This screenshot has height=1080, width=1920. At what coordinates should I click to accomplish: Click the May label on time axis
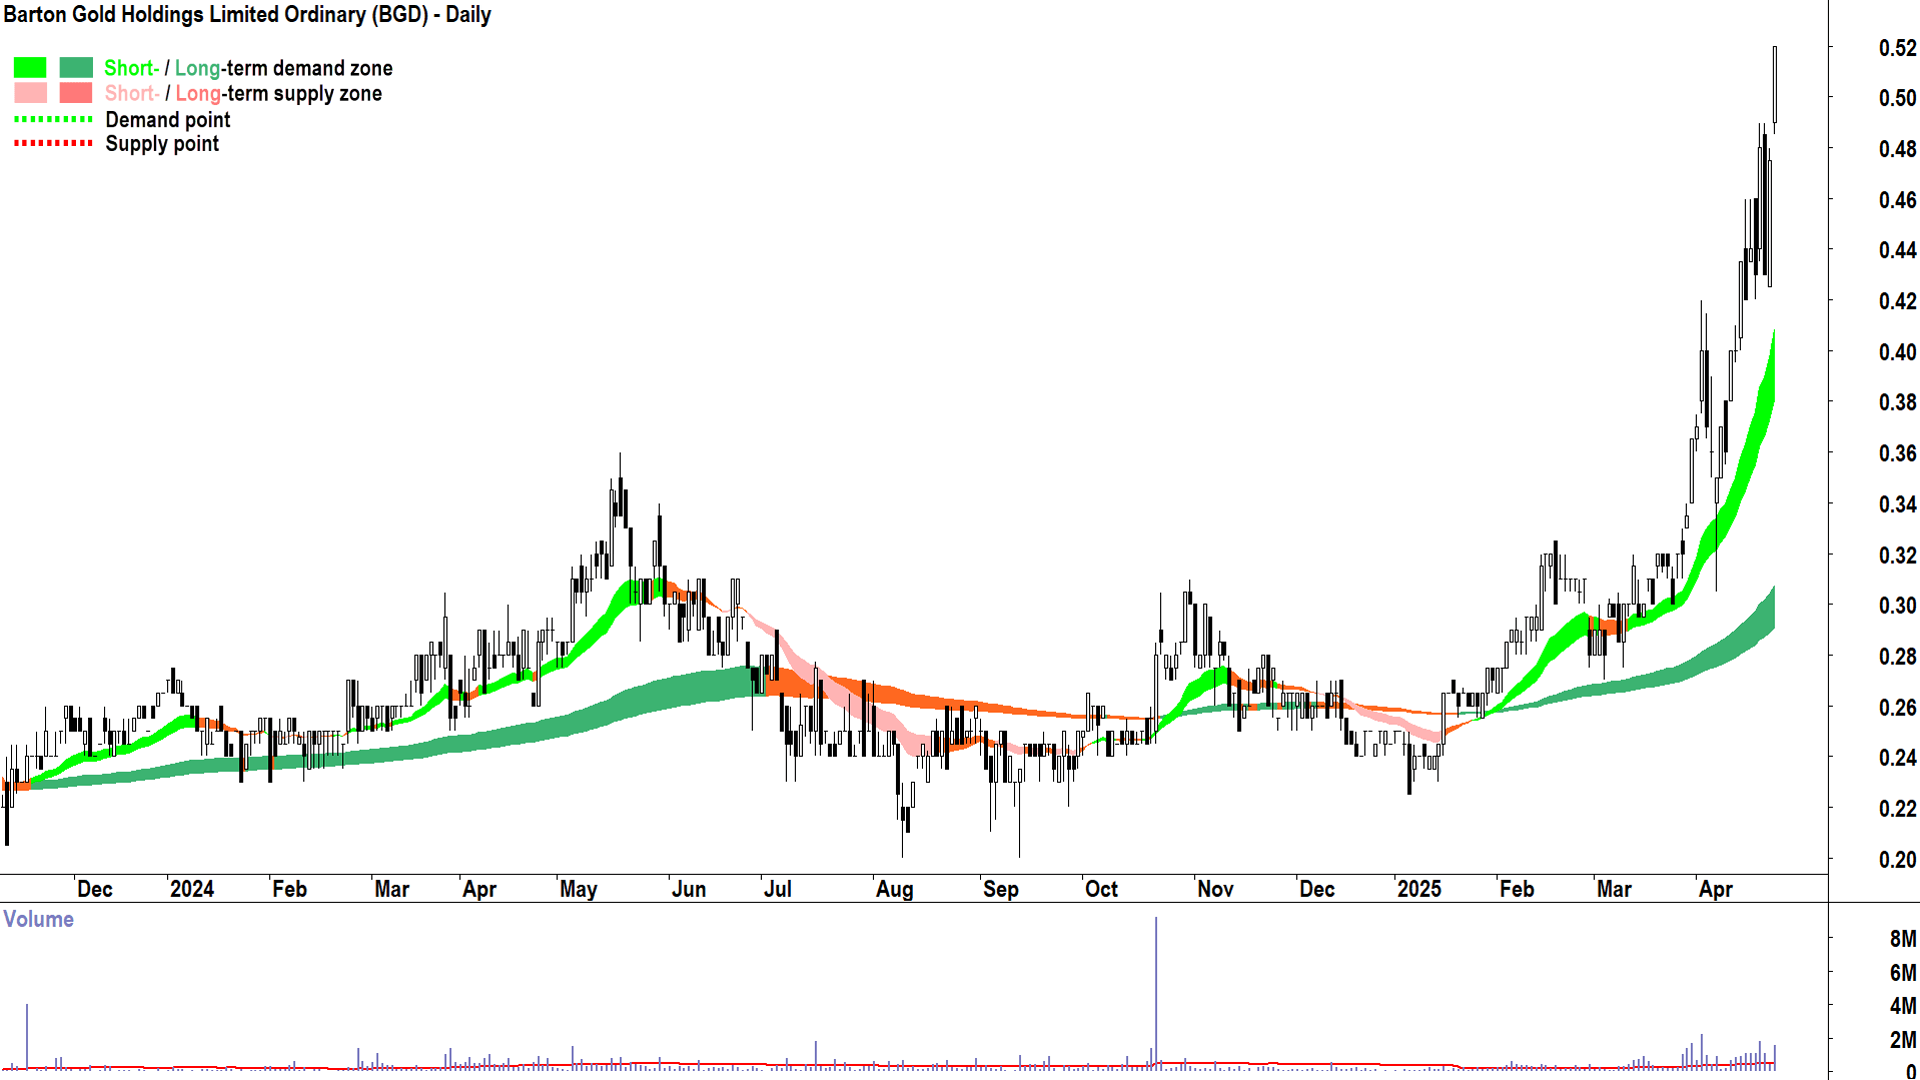(x=578, y=889)
